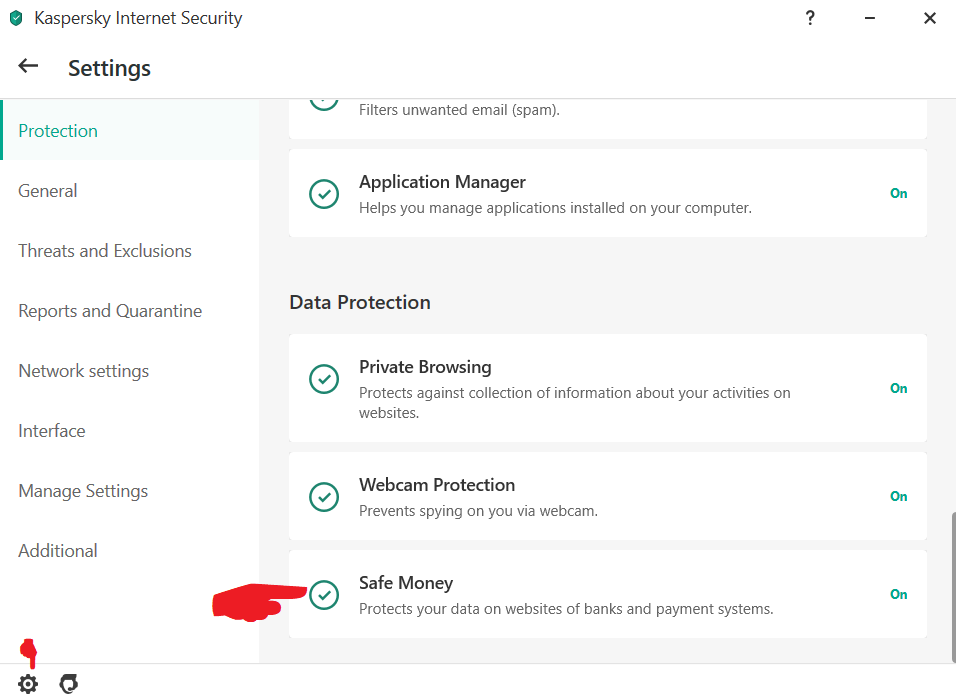Click the Safe Money checkmark icon
Image resolution: width=956 pixels, height=699 pixels.
click(x=324, y=595)
